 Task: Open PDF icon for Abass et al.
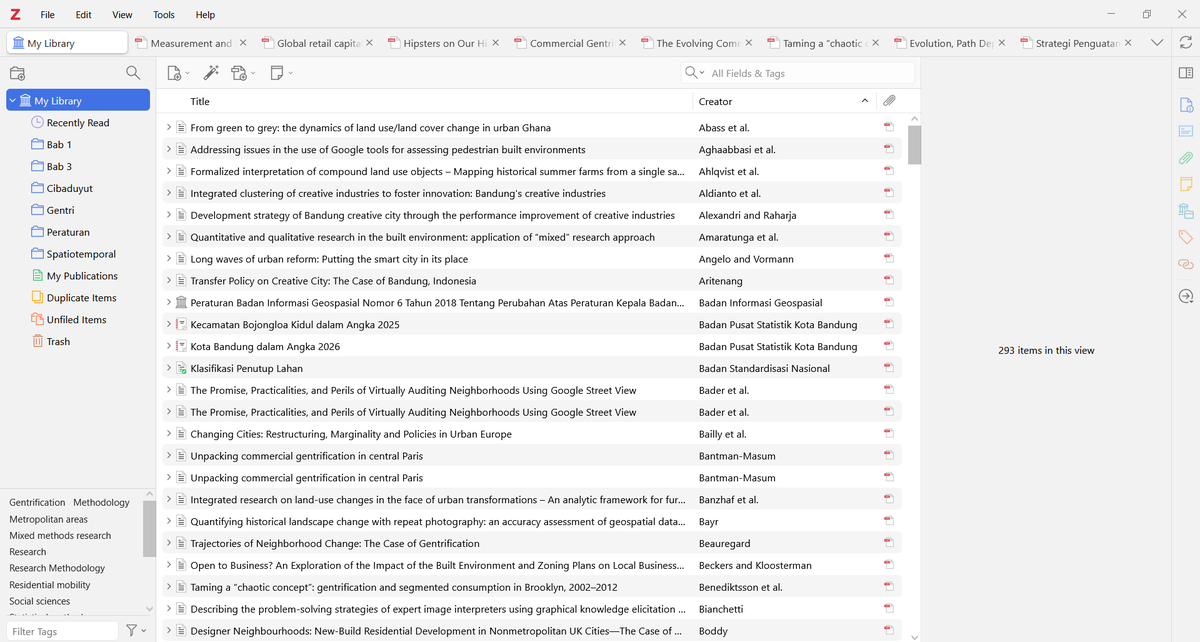888,128
